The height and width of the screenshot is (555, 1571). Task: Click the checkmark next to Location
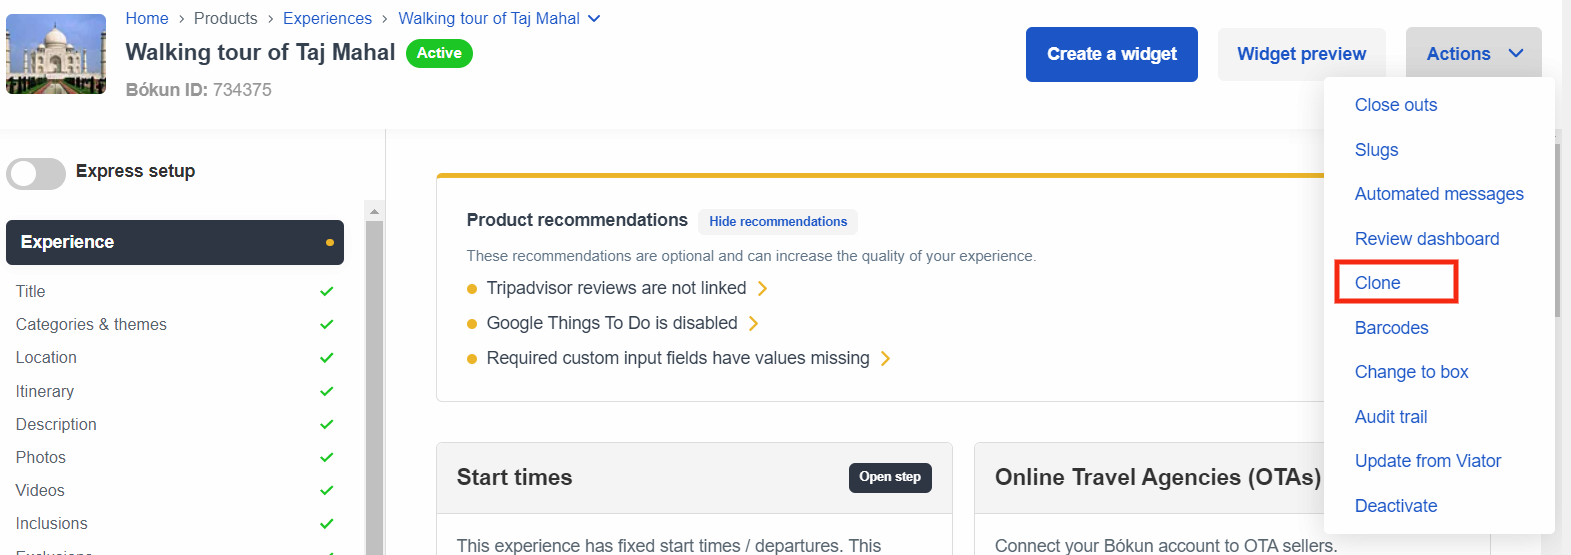(326, 358)
